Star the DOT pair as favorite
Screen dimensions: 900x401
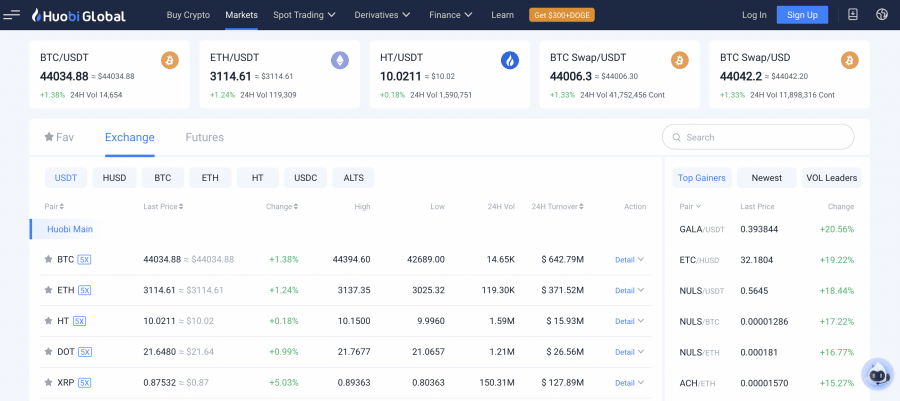(48, 352)
